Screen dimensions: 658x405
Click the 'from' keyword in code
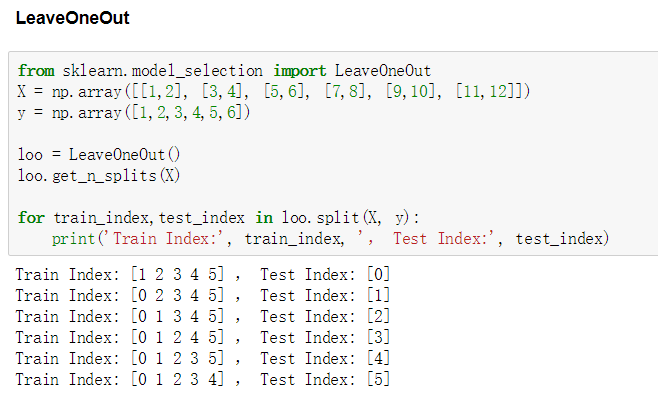[x=36, y=71]
